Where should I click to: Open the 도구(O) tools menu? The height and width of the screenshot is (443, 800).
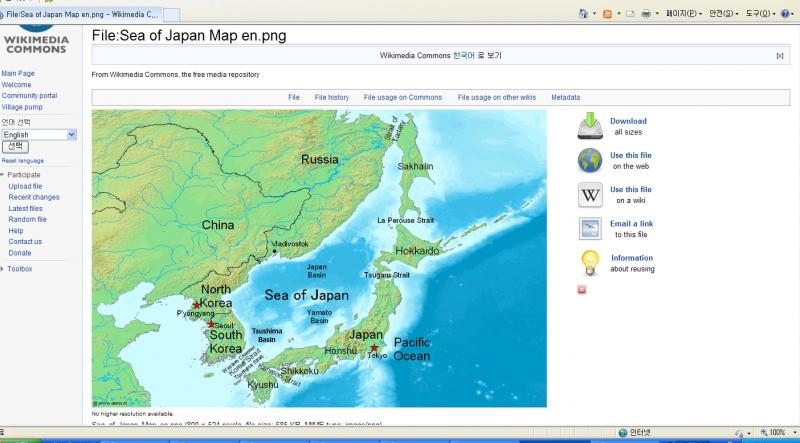point(762,14)
